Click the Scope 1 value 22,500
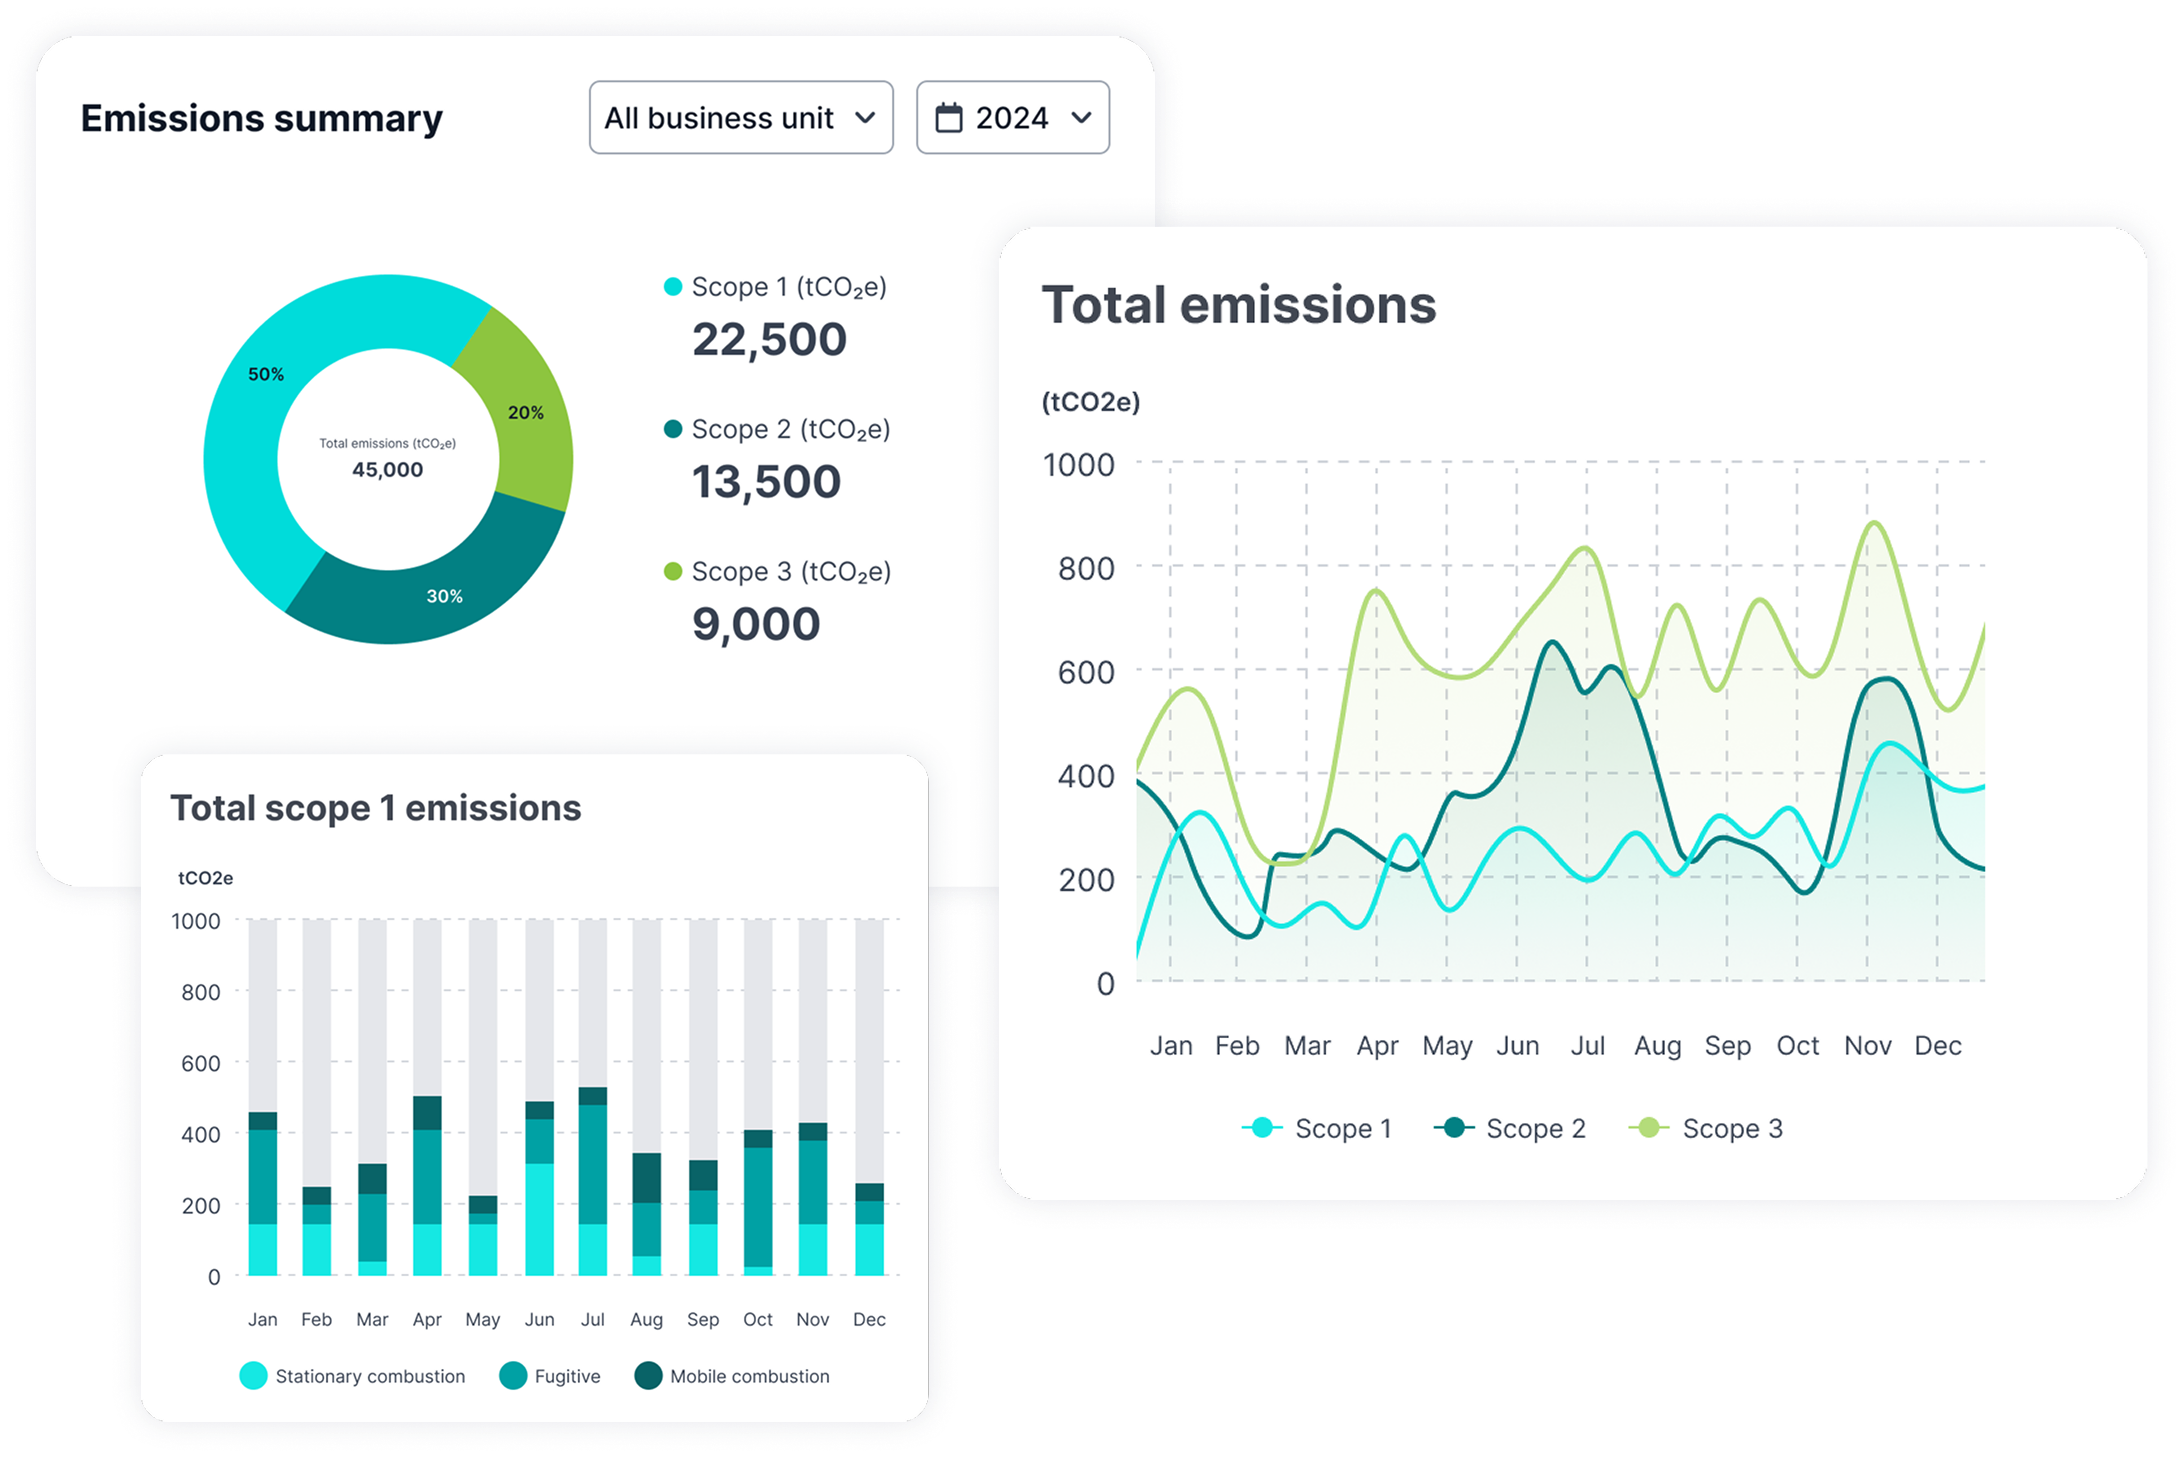 [769, 340]
